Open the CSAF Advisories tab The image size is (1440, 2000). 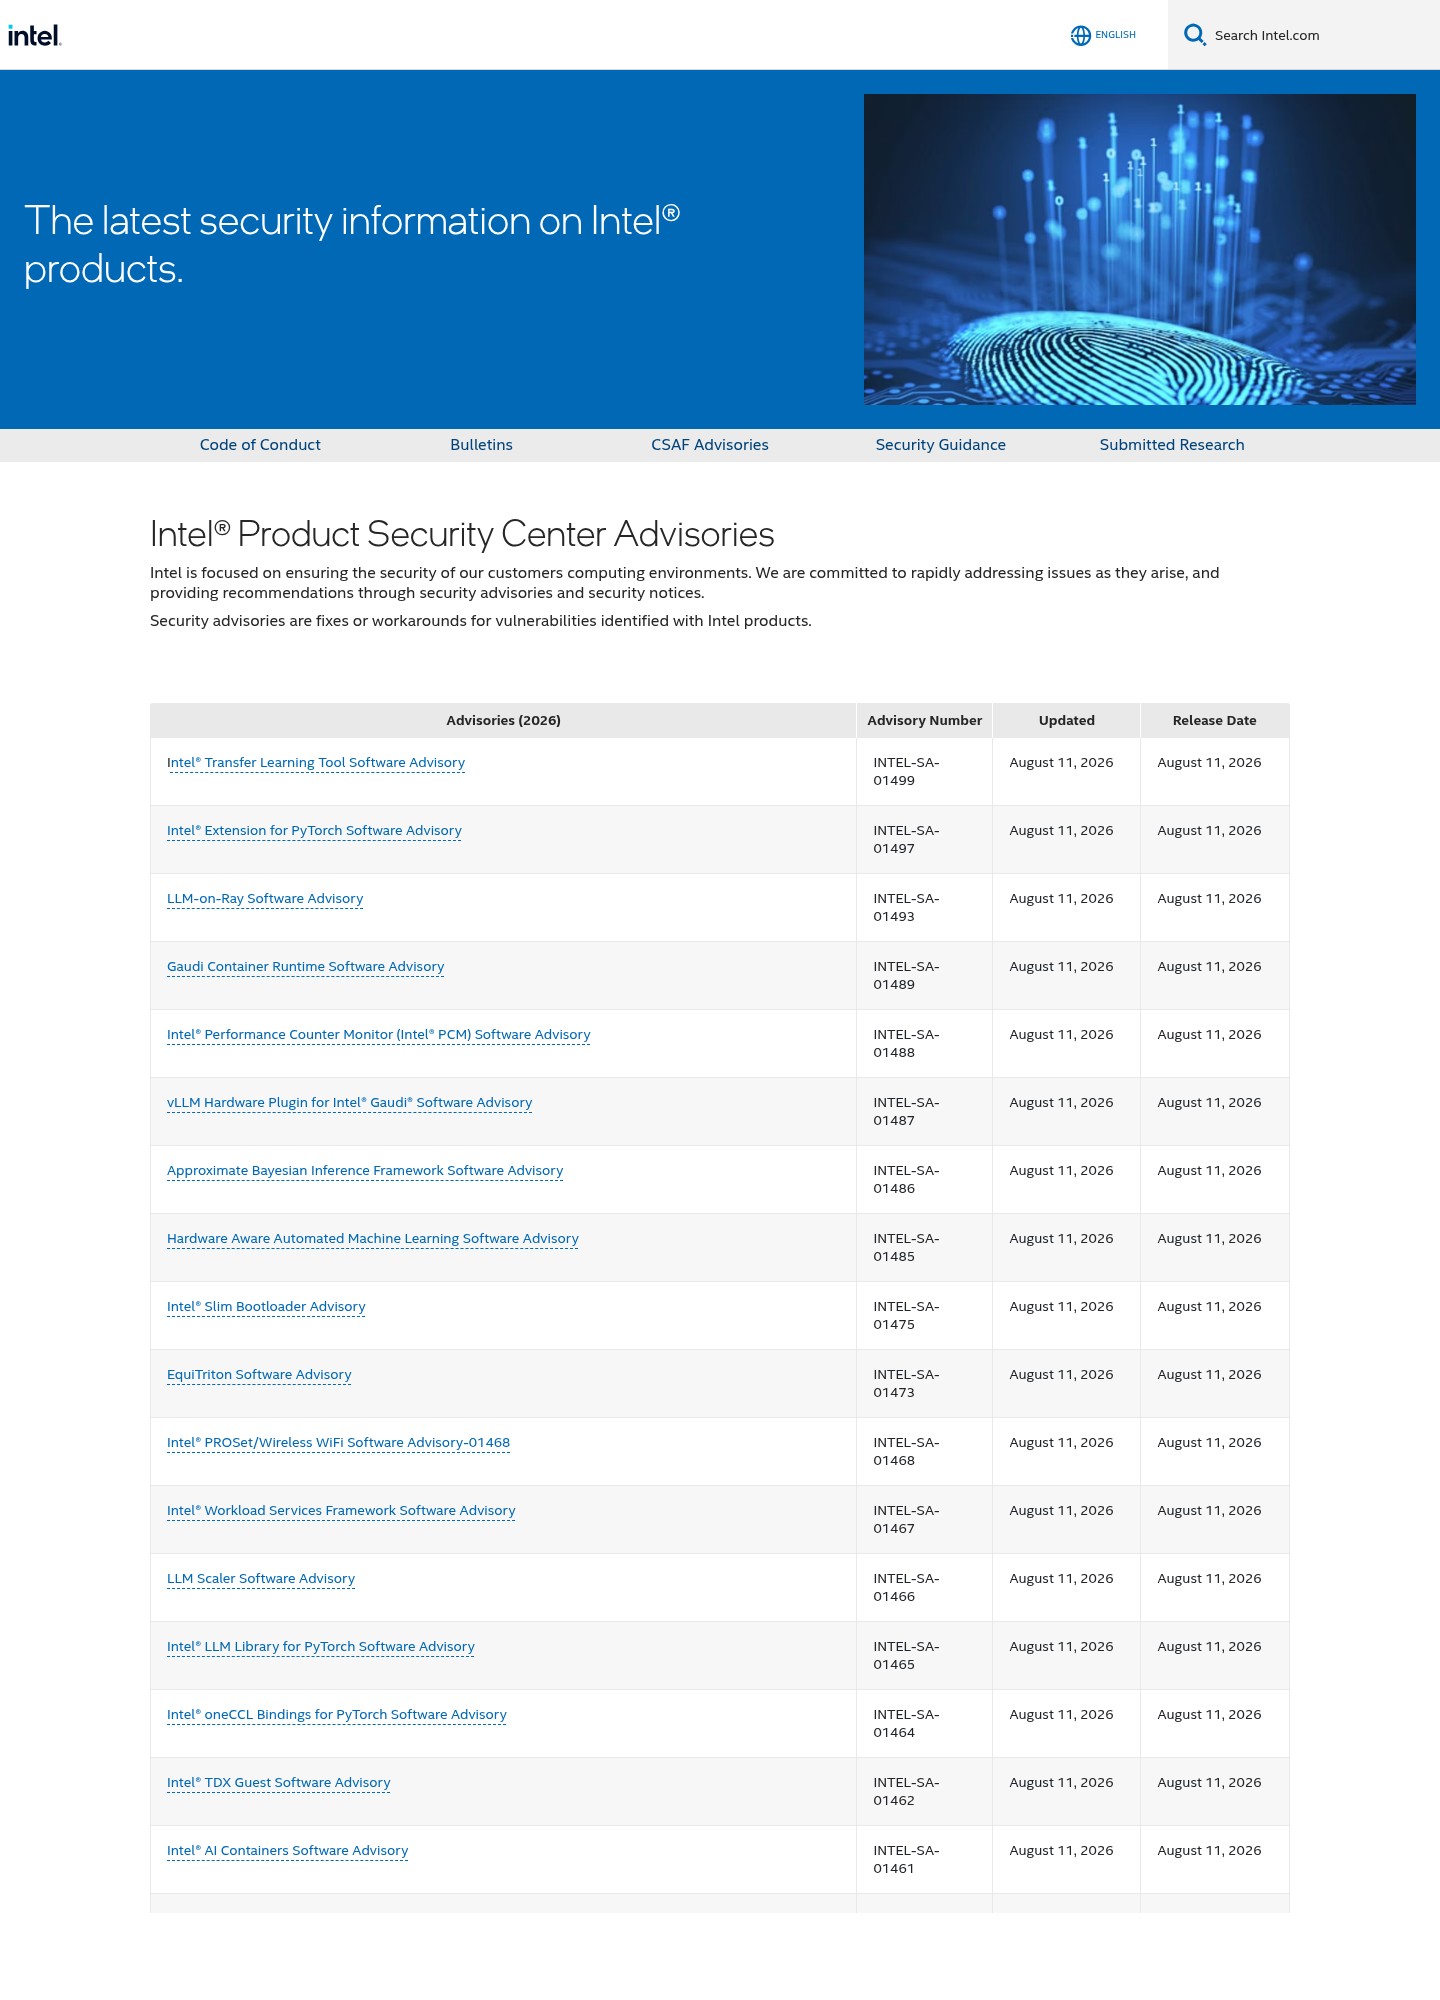click(x=710, y=445)
